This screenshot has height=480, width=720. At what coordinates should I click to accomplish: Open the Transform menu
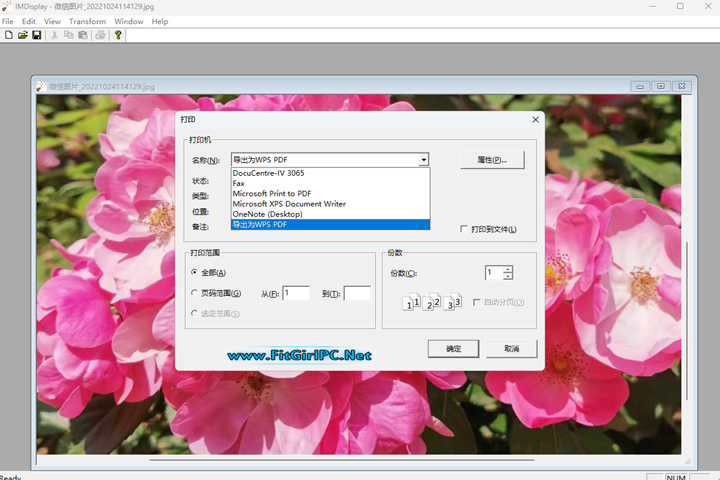click(88, 21)
